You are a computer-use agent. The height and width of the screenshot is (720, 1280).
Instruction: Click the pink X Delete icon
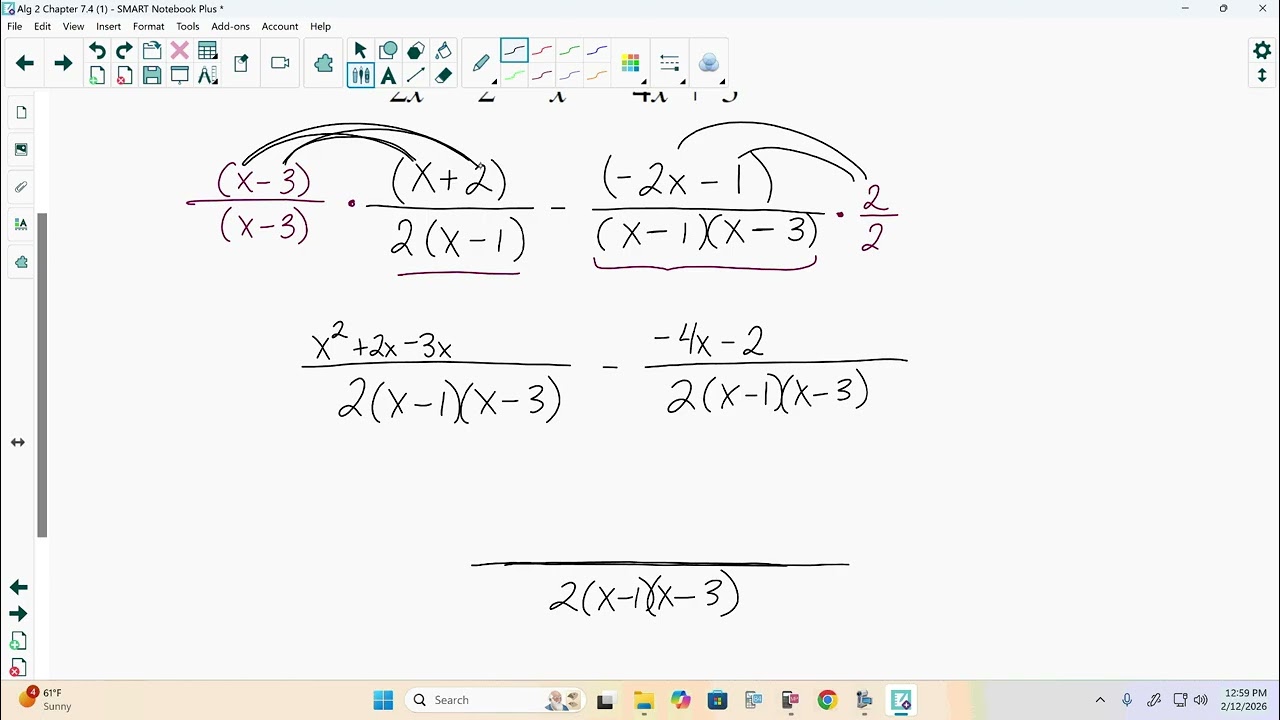tap(180, 51)
